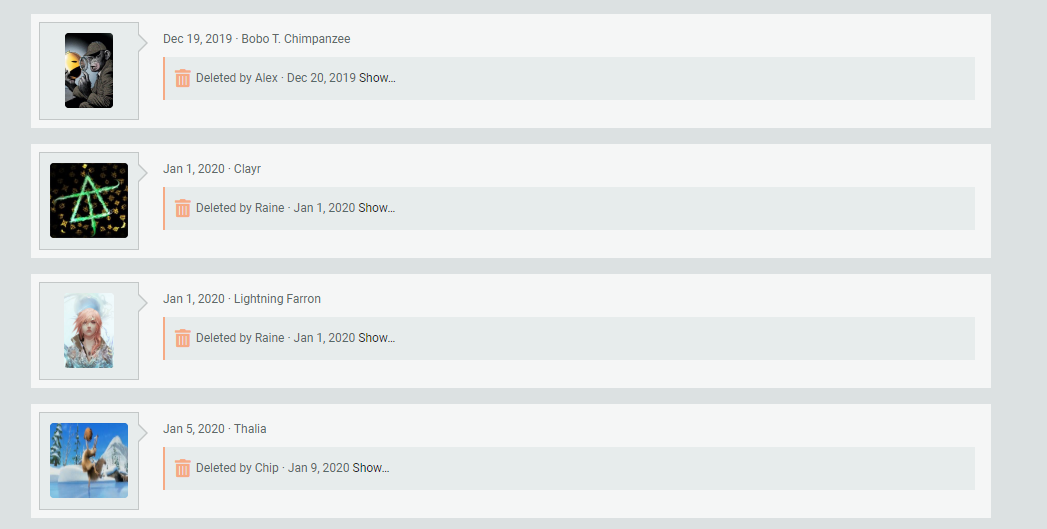Screen dimensions: 1047x529
Task: Open Bobo T. Chimpanzee's profile link
Action: pos(296,39)
